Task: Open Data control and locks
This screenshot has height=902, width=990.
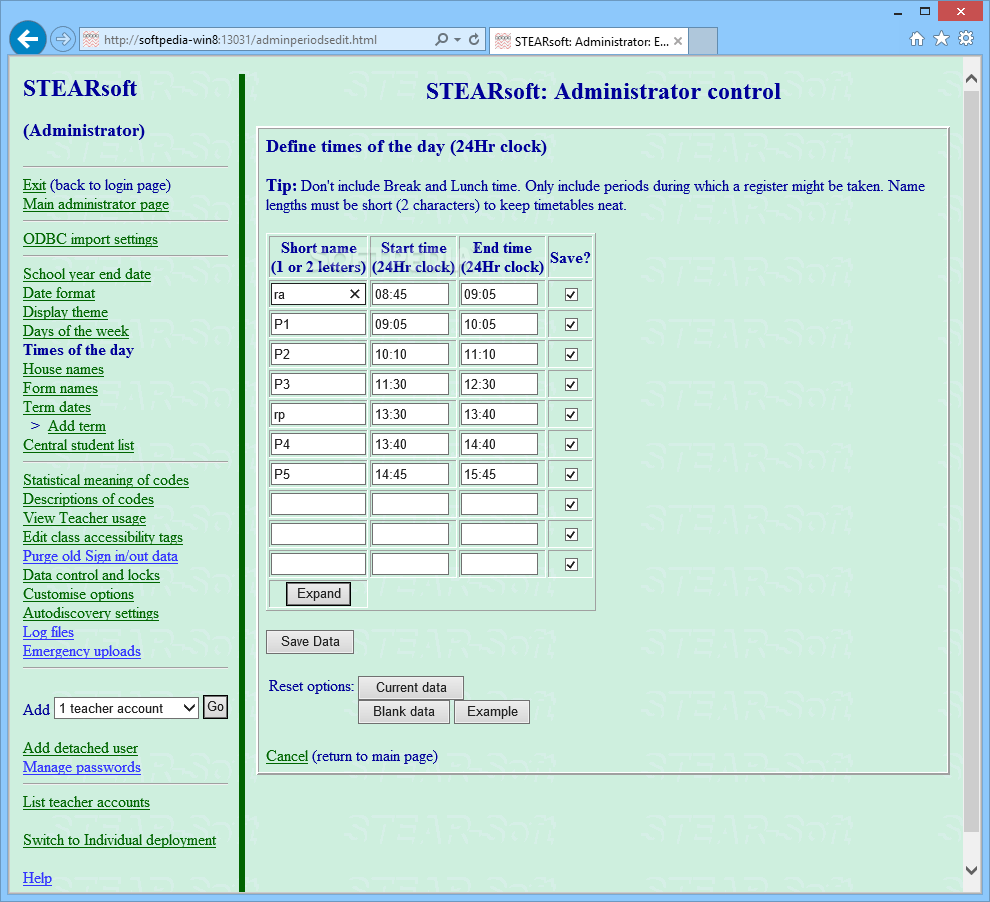Action: point(92,575)
